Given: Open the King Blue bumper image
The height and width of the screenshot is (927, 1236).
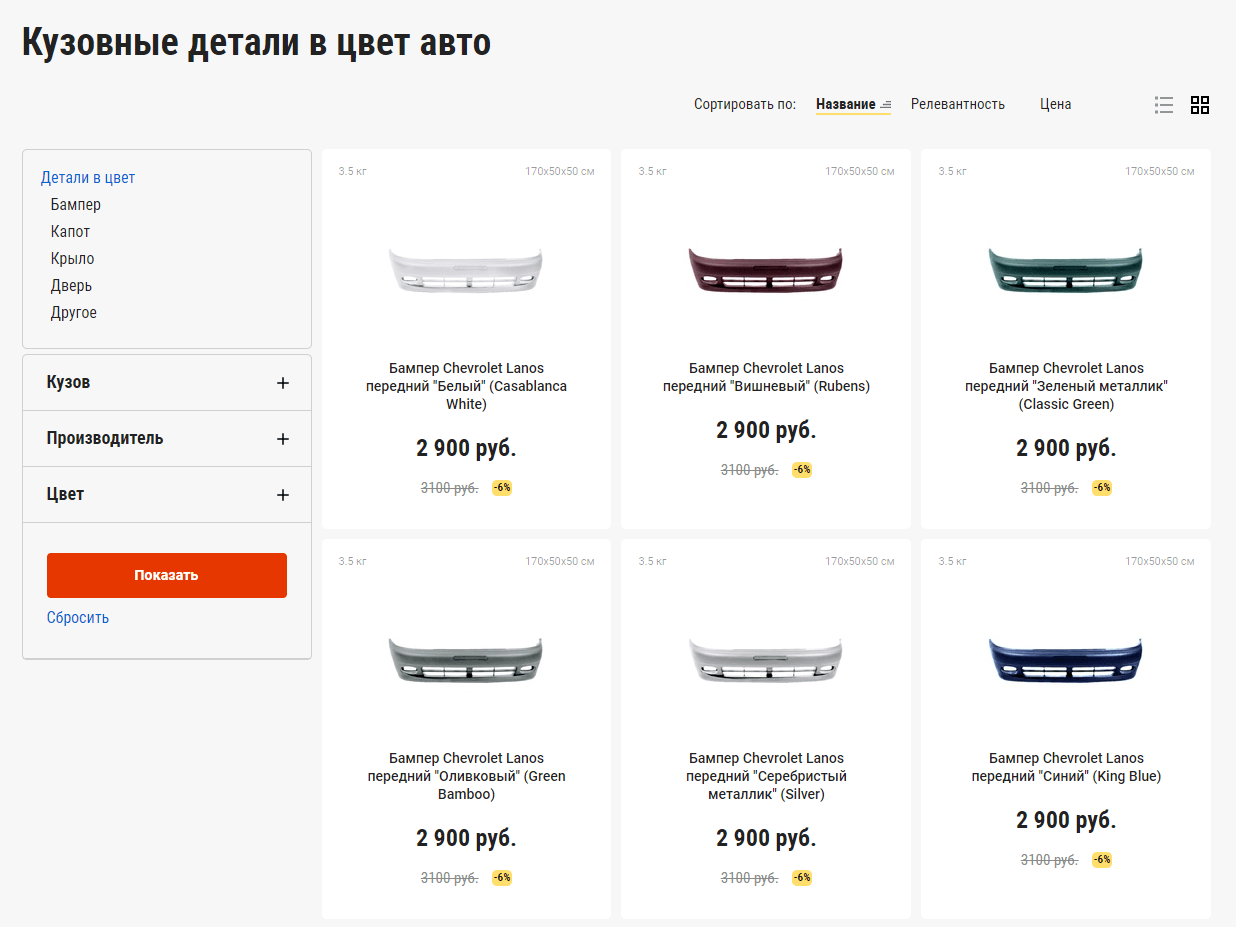Looking at the screenshot, I should pos(1066,660).
